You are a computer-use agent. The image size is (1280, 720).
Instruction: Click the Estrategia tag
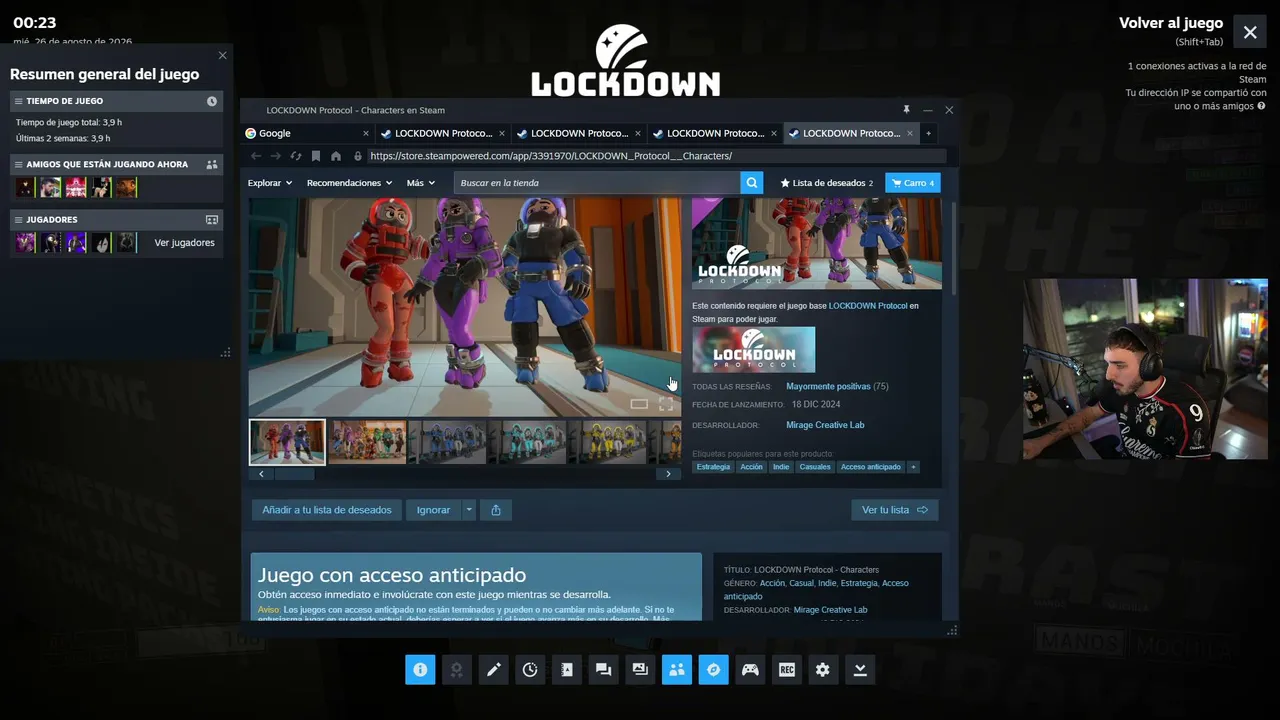(714, 467)
